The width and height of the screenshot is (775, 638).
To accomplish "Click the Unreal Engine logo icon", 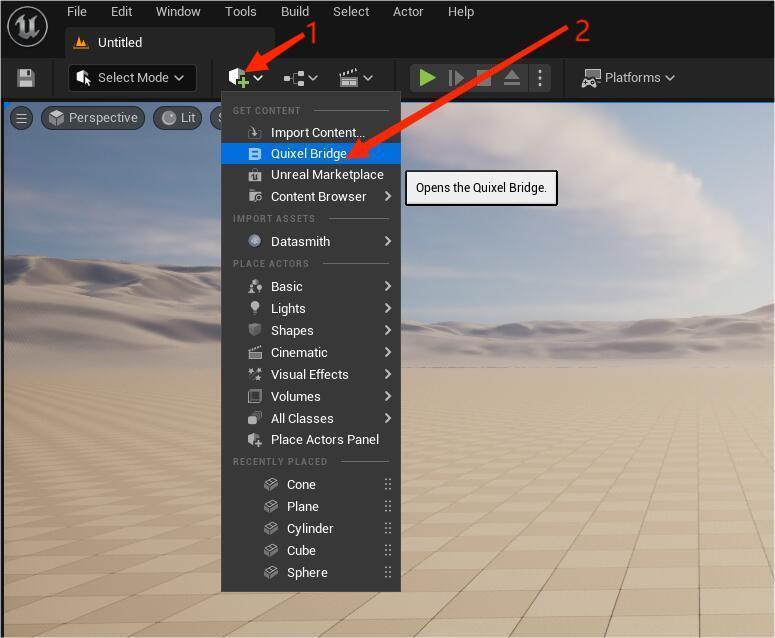I will coord(27,26).
